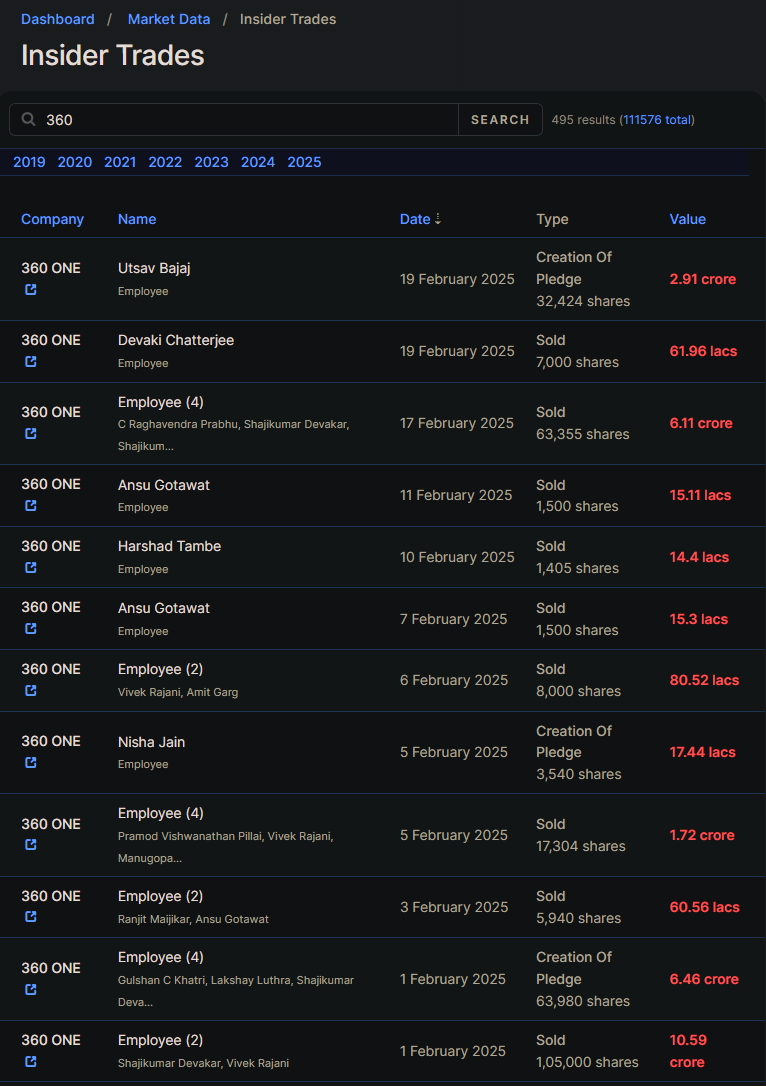
Task: Click the SEARCH button
Action: click(500, 120)
